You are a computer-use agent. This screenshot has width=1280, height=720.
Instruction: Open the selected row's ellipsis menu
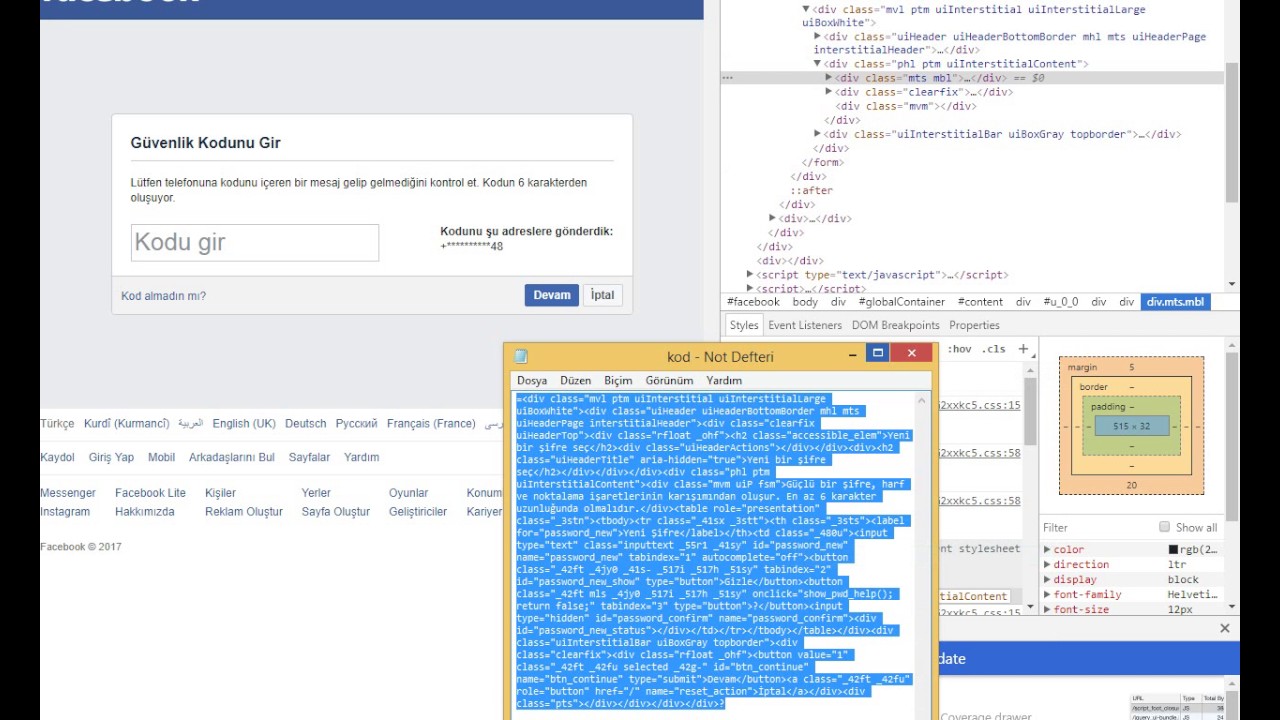(x=728, y=78)
